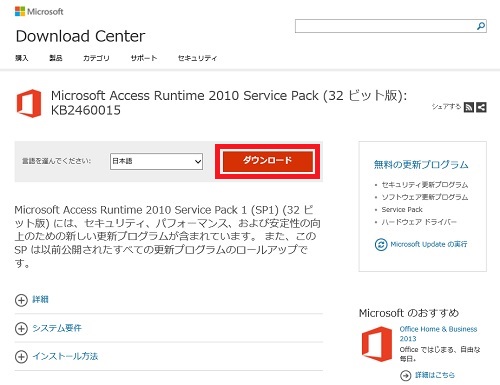Viewport: 500px width, 385px height.
Task: Open the セキュリティ更新プログラム link
Action: [425, 184]
